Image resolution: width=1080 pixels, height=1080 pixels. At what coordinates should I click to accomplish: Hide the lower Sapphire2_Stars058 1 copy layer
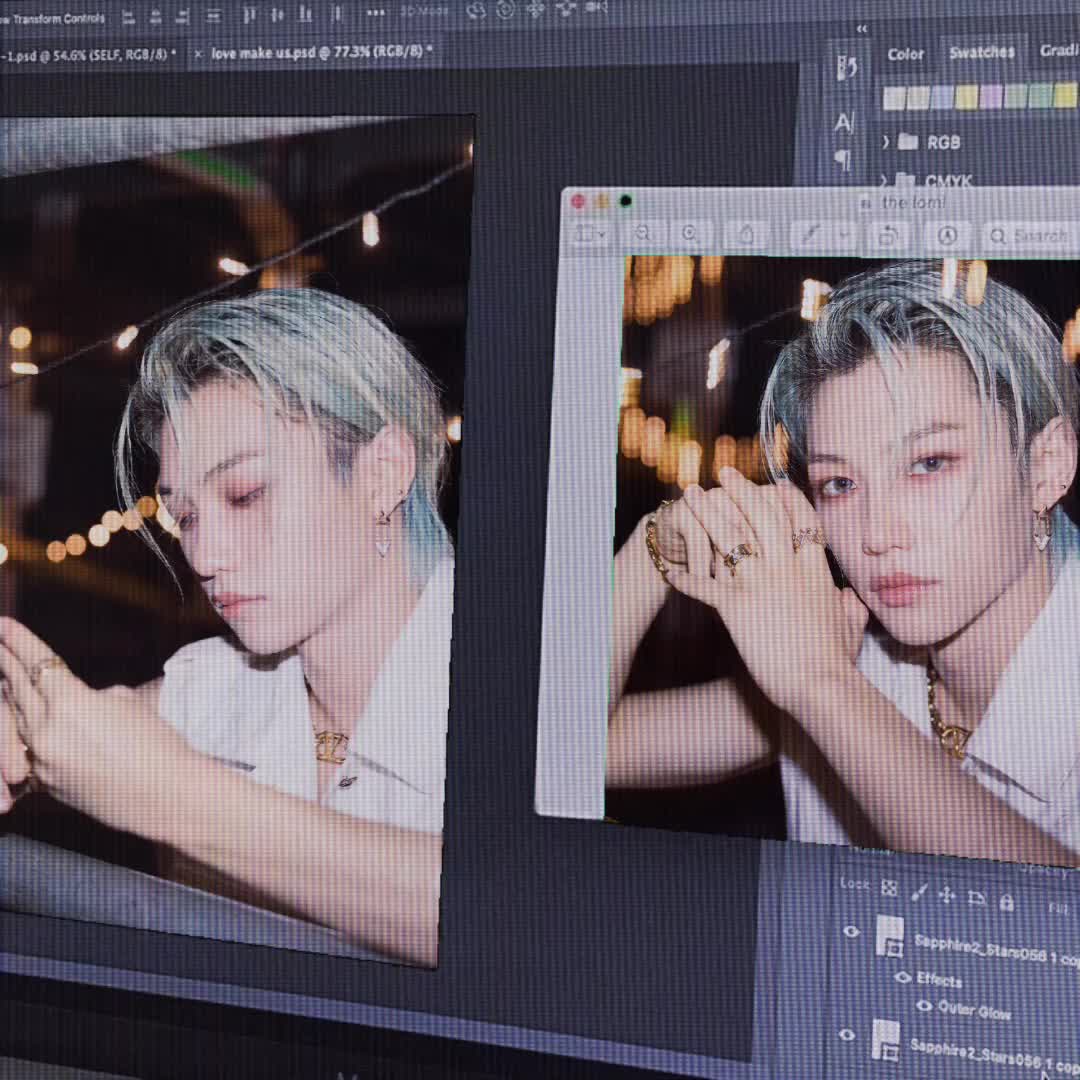tap(847, 1035)
